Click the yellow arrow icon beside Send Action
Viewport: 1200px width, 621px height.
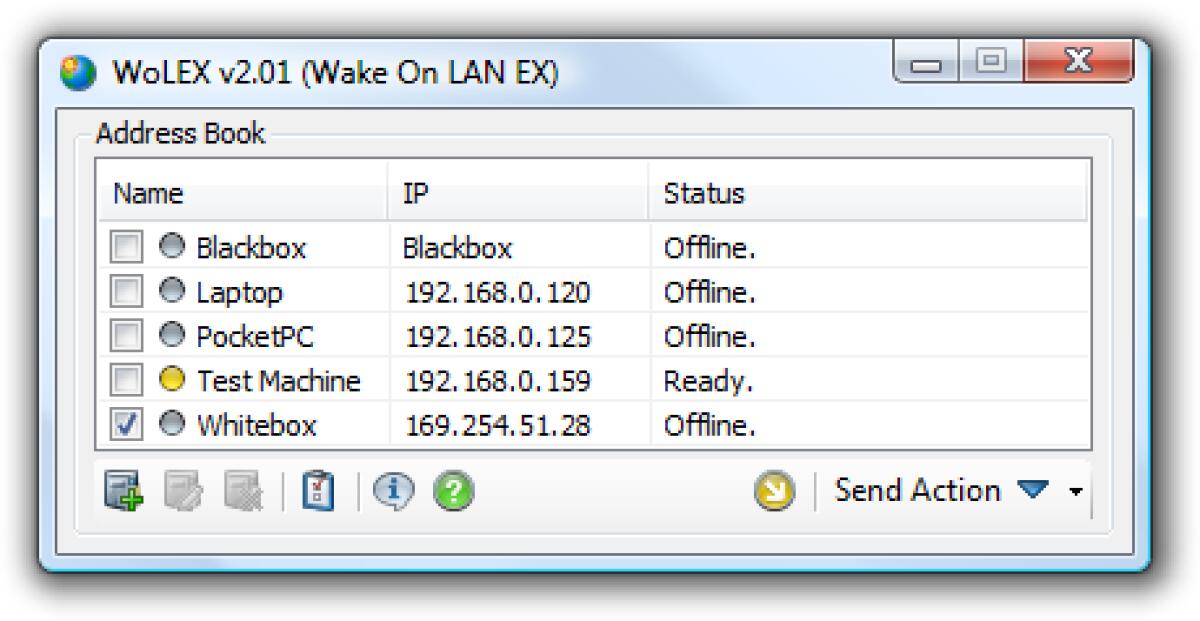[x=775, y=491]
